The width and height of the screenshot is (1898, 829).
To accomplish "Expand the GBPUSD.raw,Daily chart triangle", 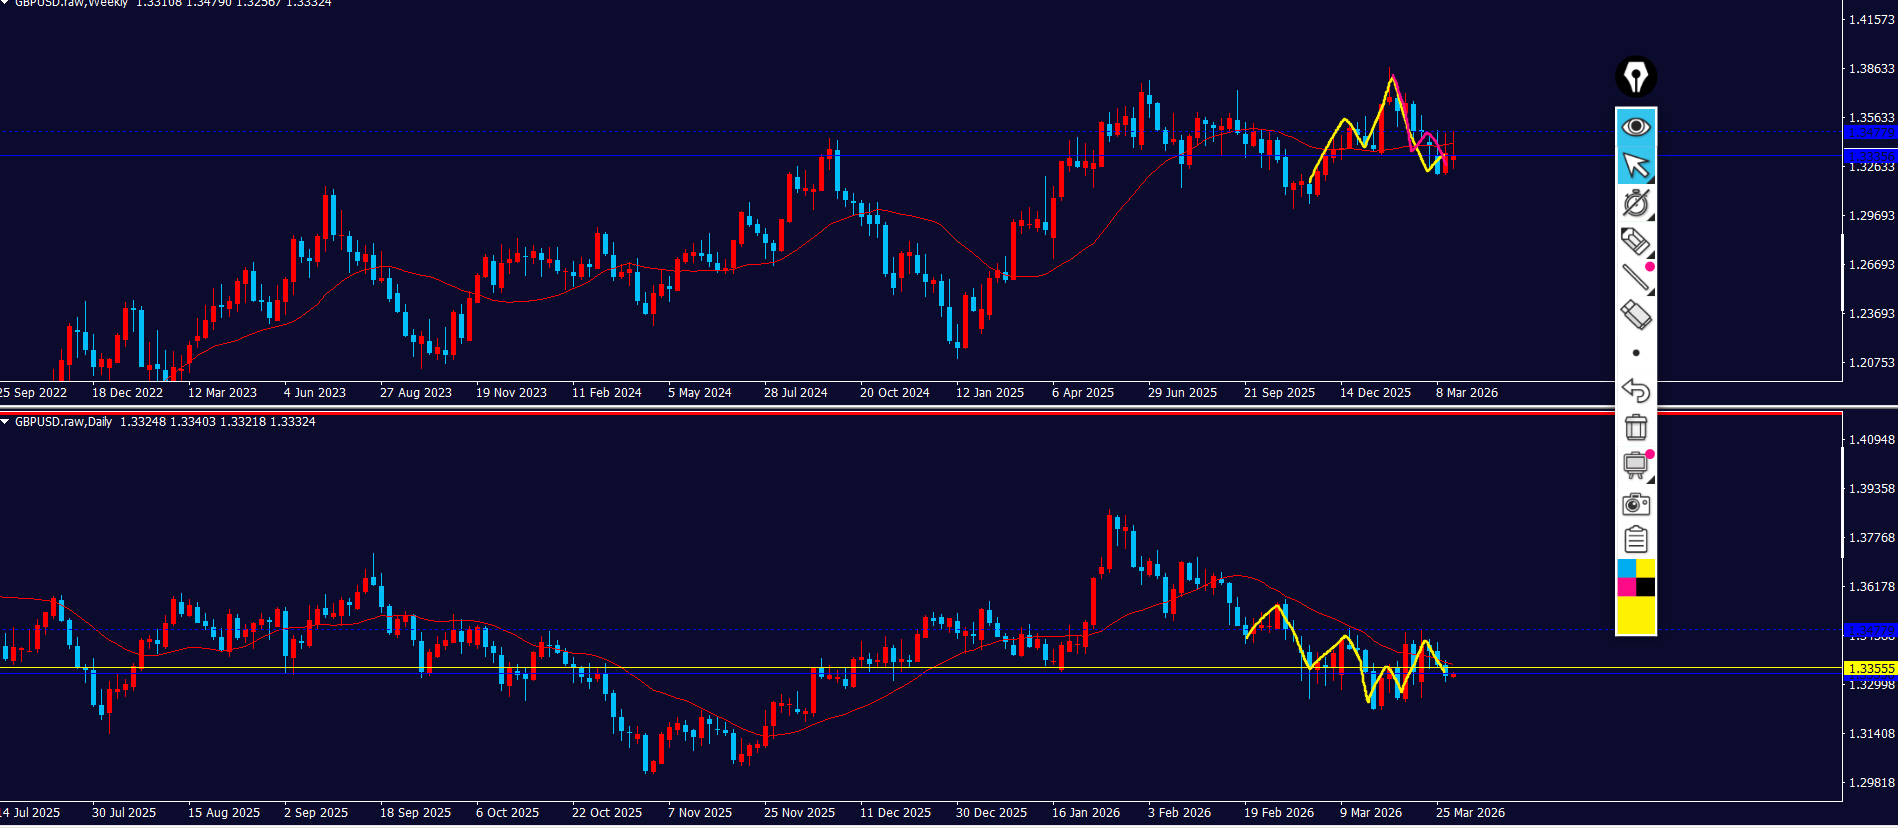I will 5,422.
